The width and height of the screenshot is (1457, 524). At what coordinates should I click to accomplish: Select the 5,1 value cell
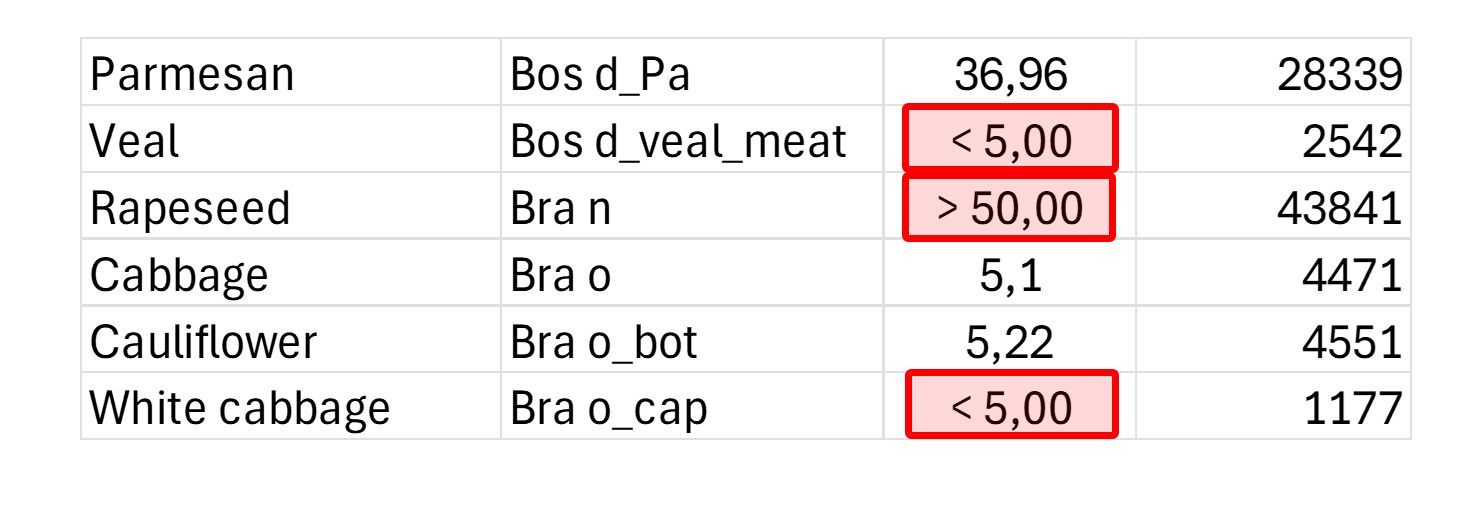[1010, 274]
